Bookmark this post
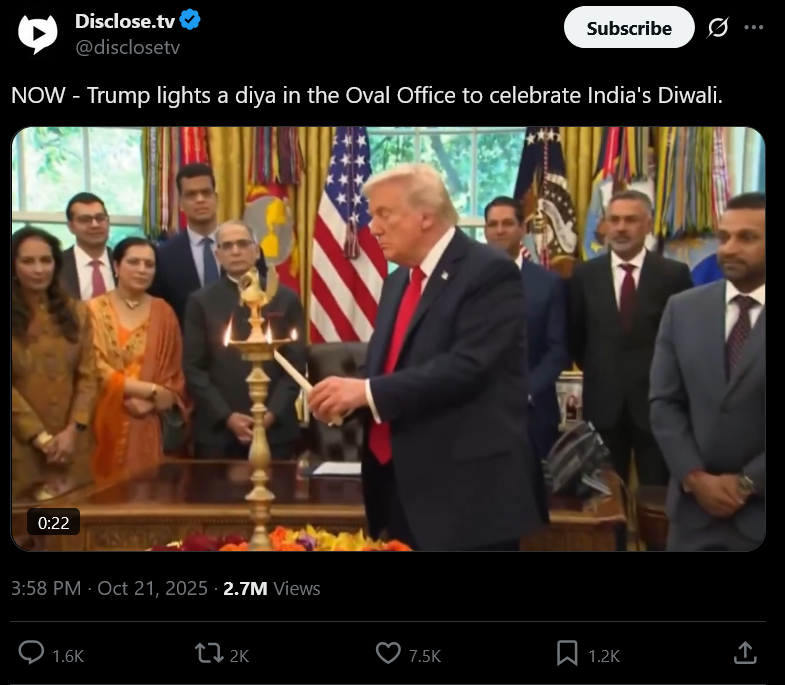The width and height of the screenshot is (785, 685). (567, 653)
